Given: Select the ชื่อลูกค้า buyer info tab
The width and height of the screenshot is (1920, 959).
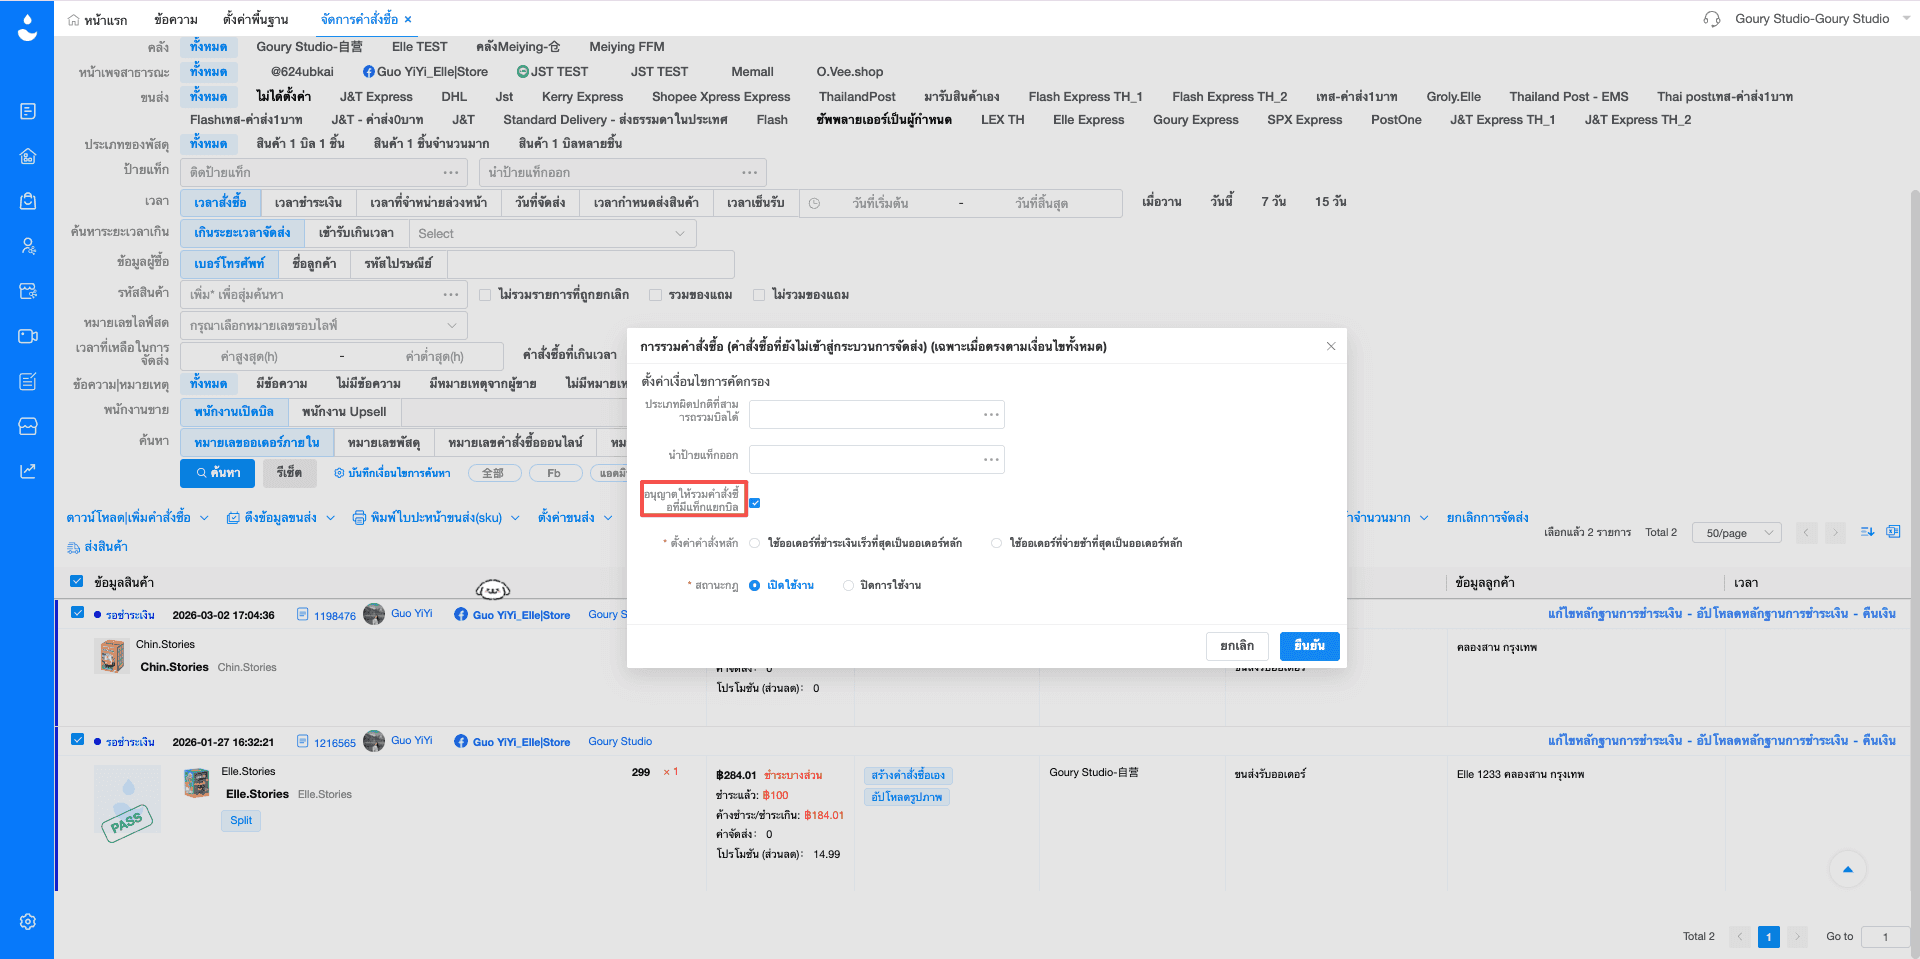Looking at the screenshot, I should click(x=314, y=264).
